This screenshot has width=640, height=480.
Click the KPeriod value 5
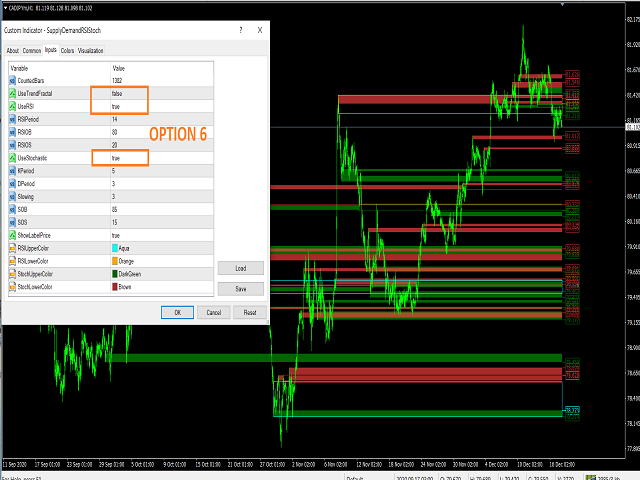click(113, 171)
